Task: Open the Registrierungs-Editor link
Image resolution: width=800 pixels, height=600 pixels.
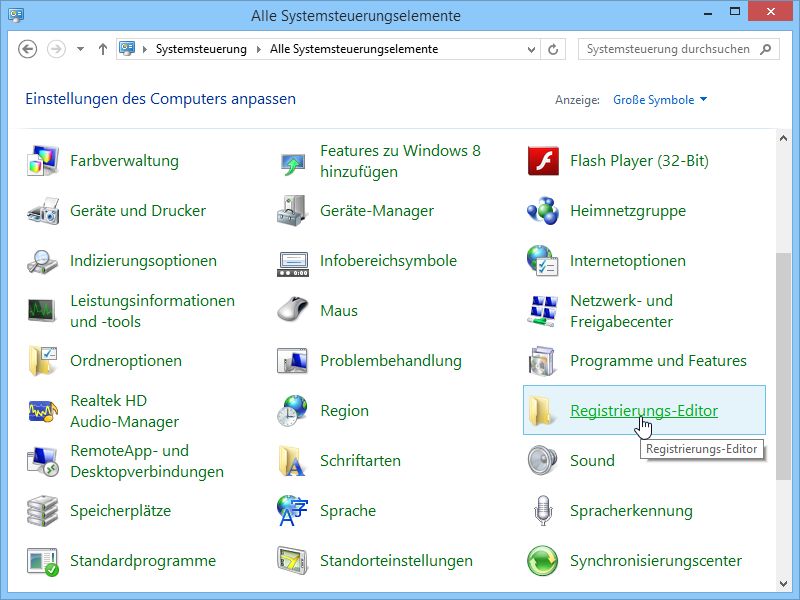Action: pyautogui.click(x=644, y=411)
